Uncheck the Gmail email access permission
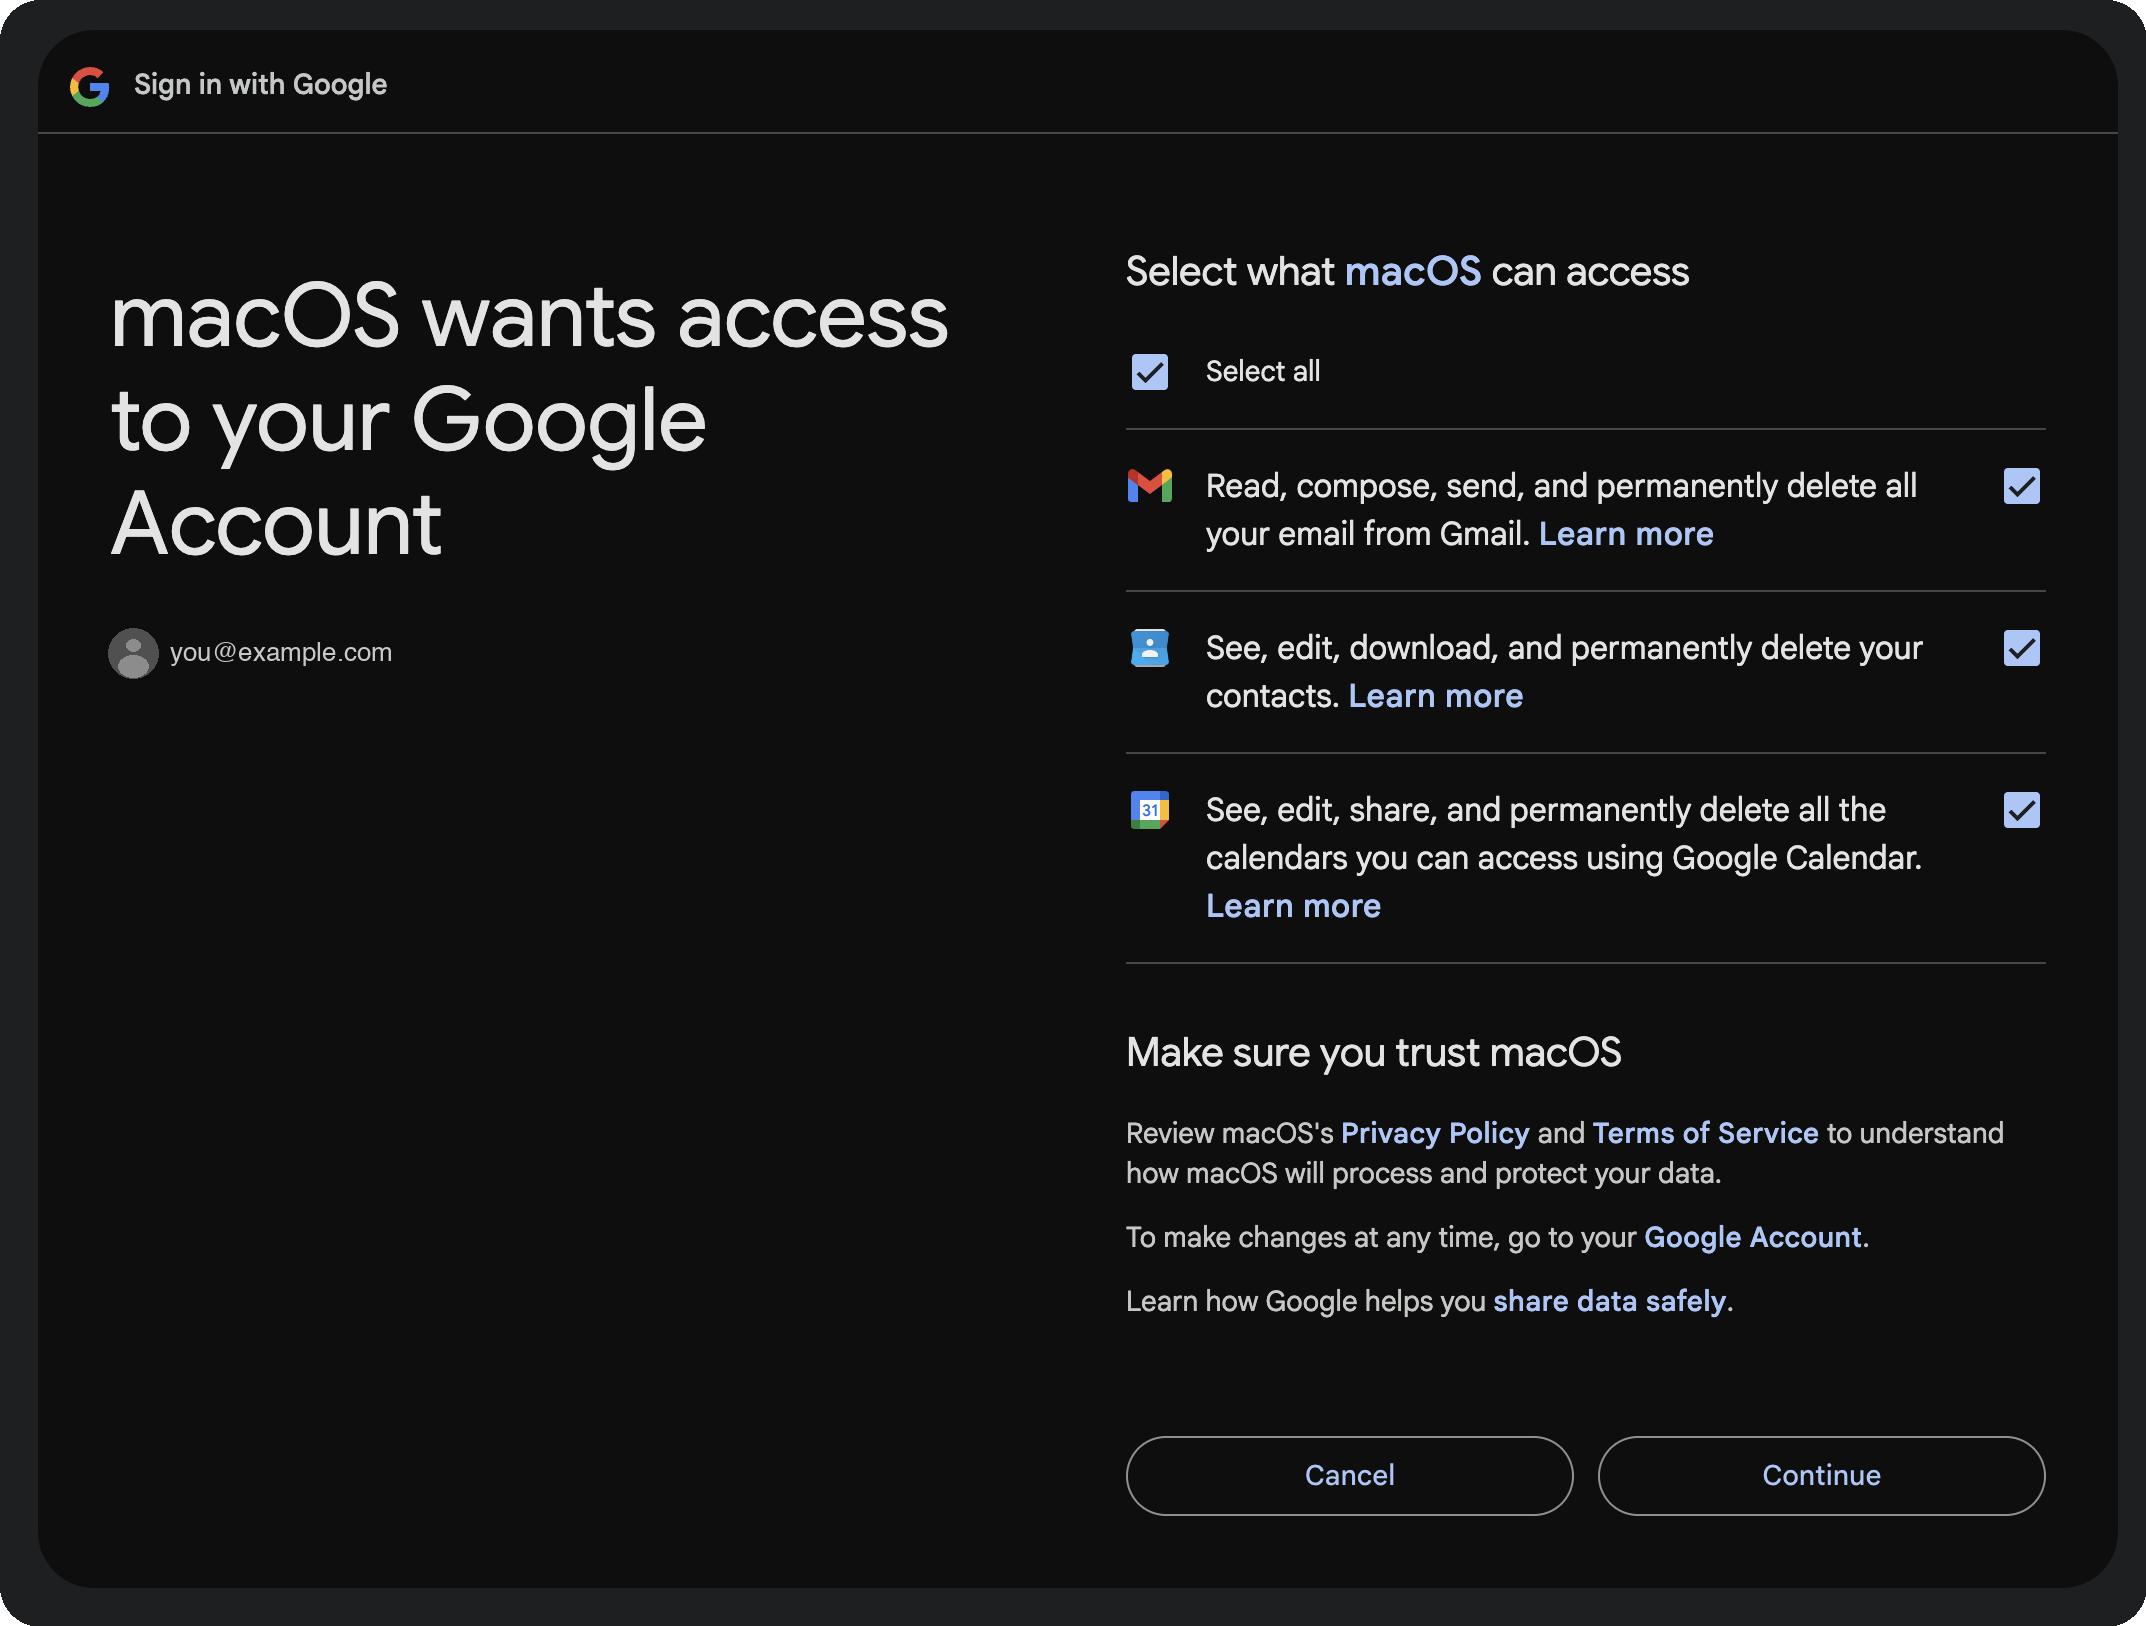The width and height of the screenshot is (2146, 1626). (x=2021, y=486)
